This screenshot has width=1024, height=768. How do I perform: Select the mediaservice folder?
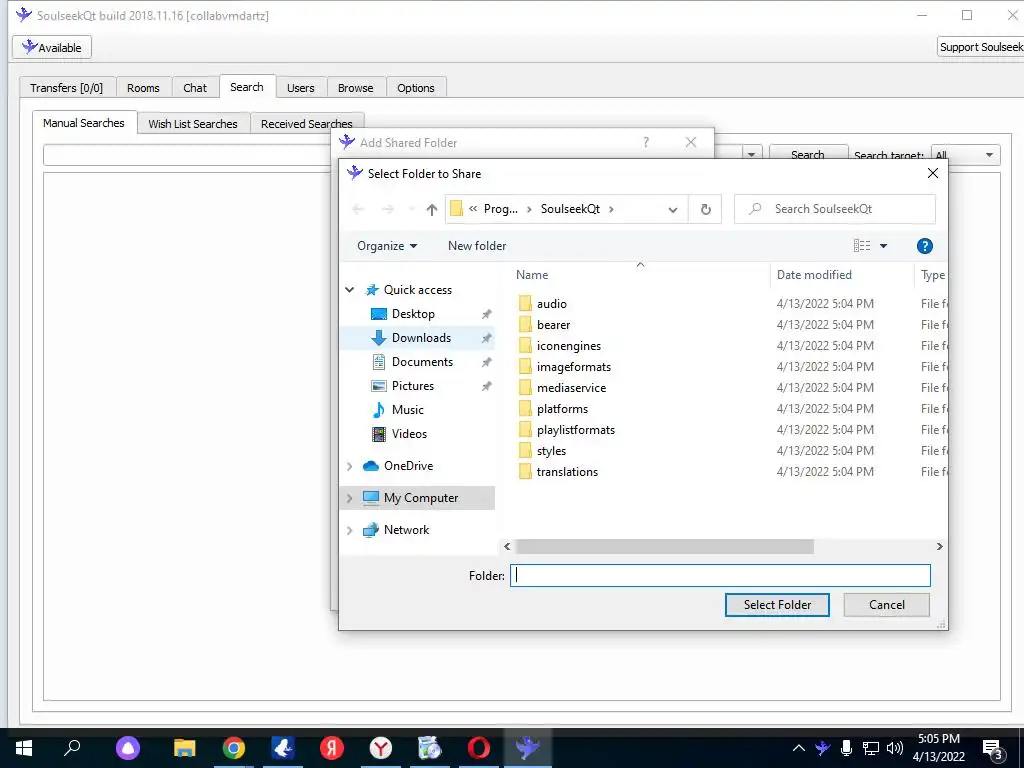coord(571,387)
